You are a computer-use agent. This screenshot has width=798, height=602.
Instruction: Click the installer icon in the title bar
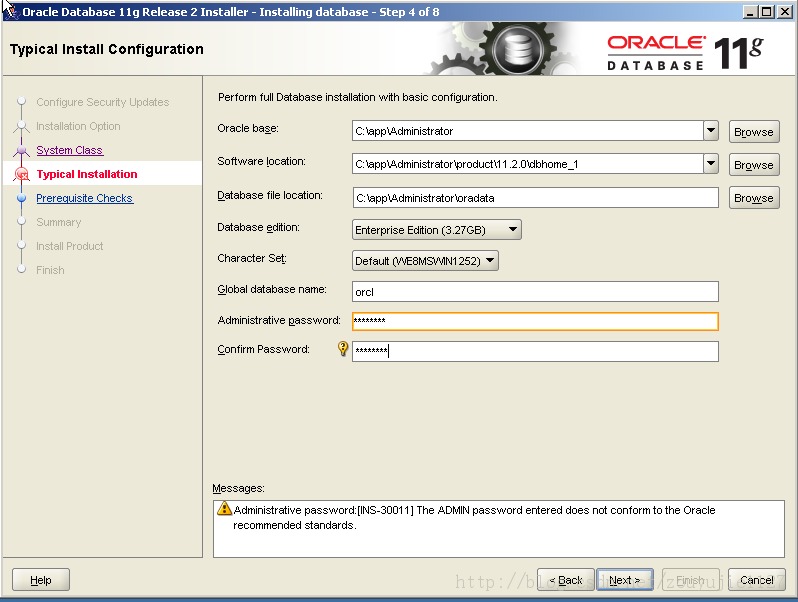[12, 11]
